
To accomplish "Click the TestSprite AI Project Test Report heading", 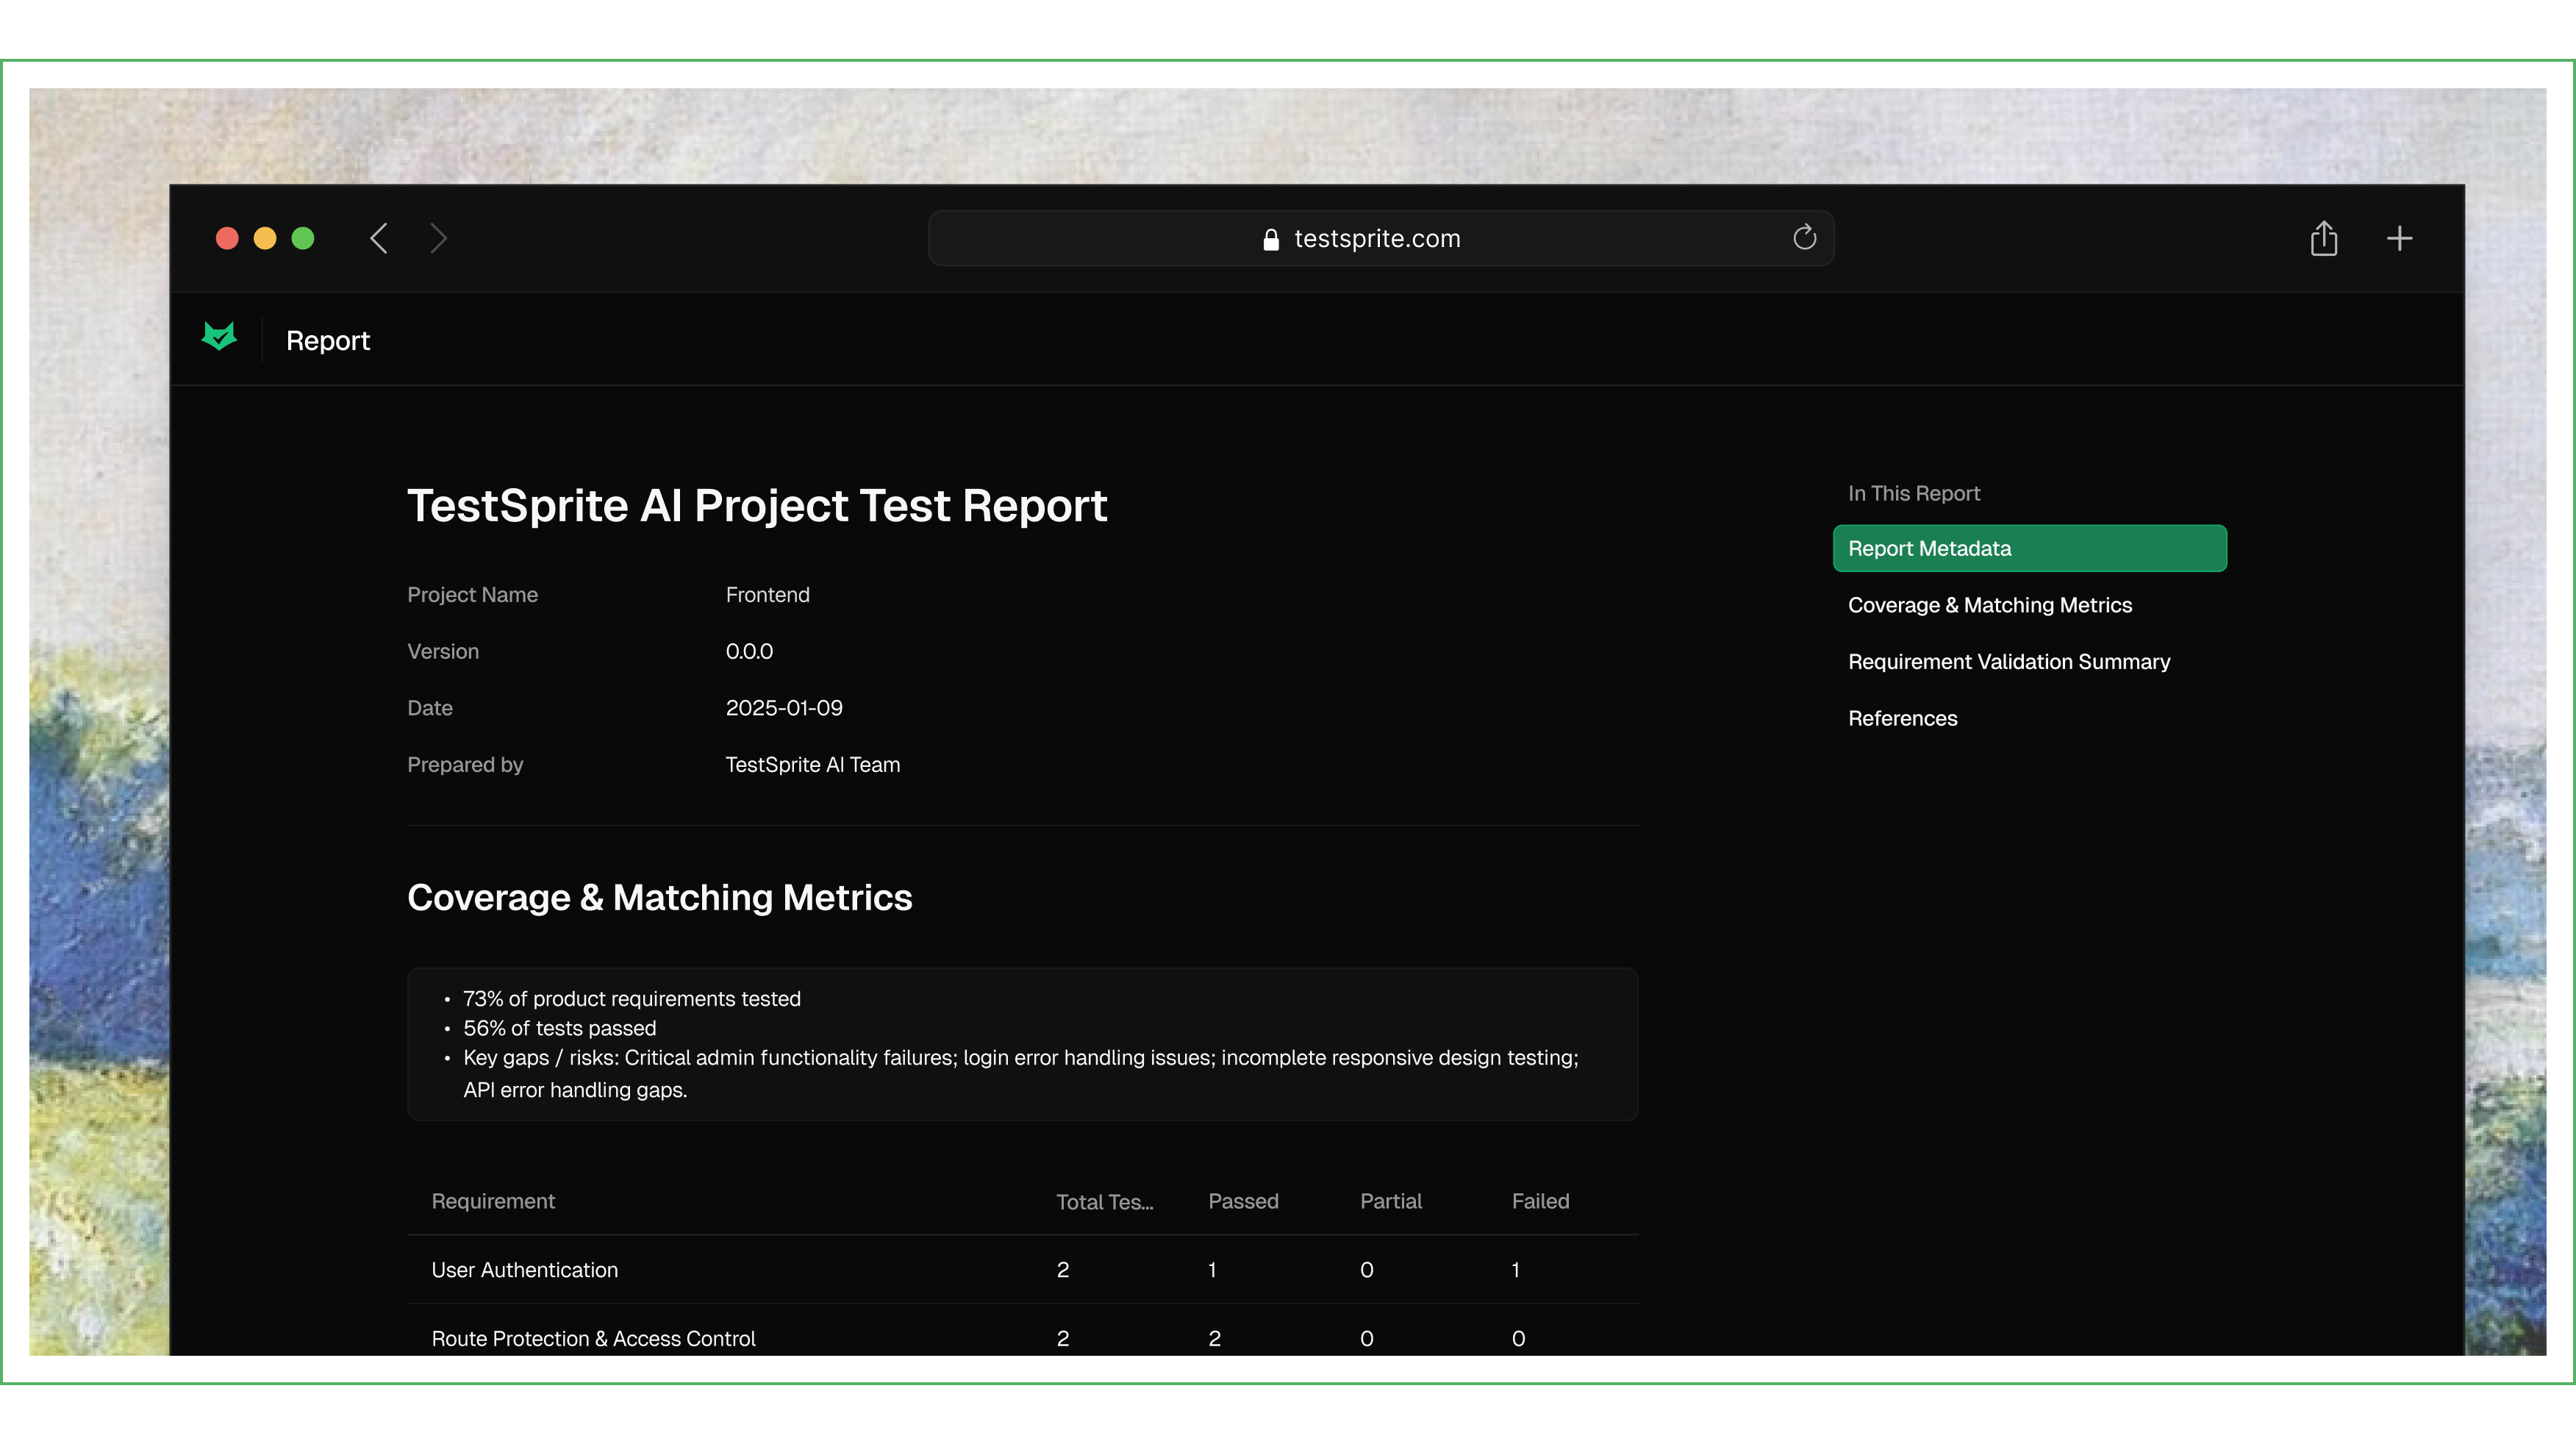I will tap(757, 505).
